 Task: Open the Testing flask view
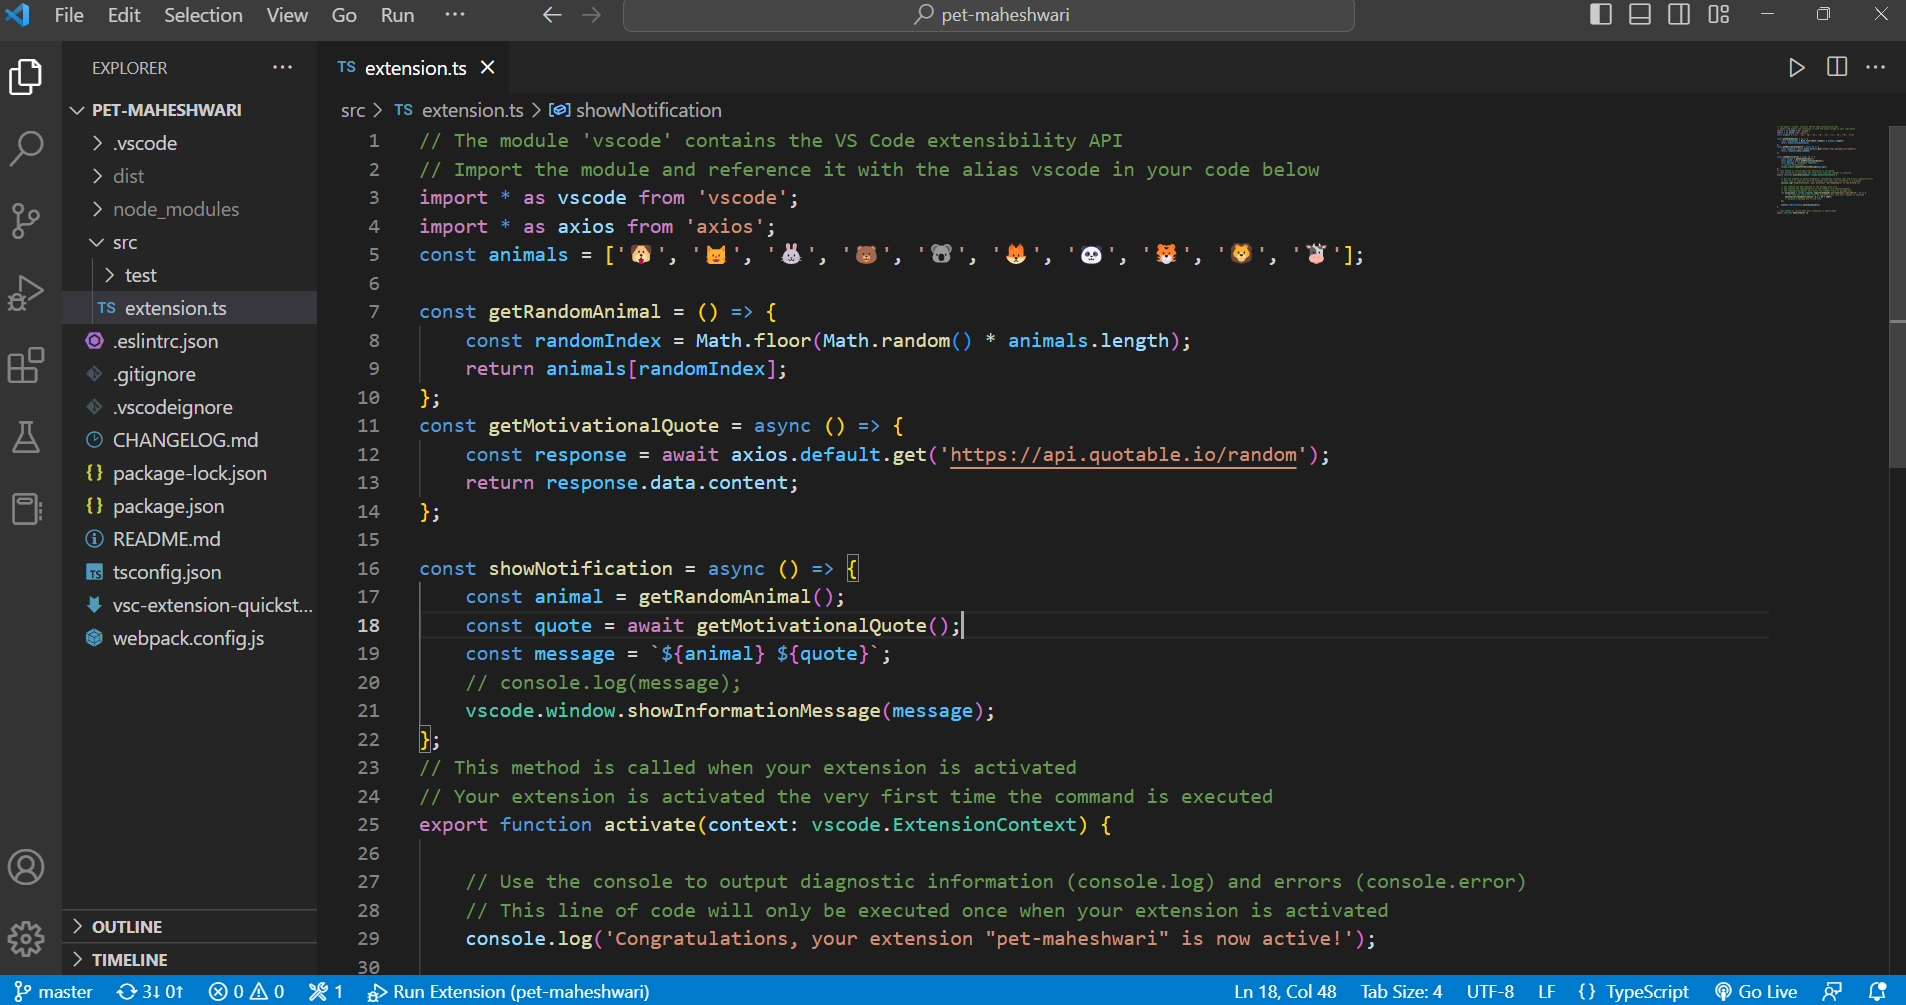26,437
